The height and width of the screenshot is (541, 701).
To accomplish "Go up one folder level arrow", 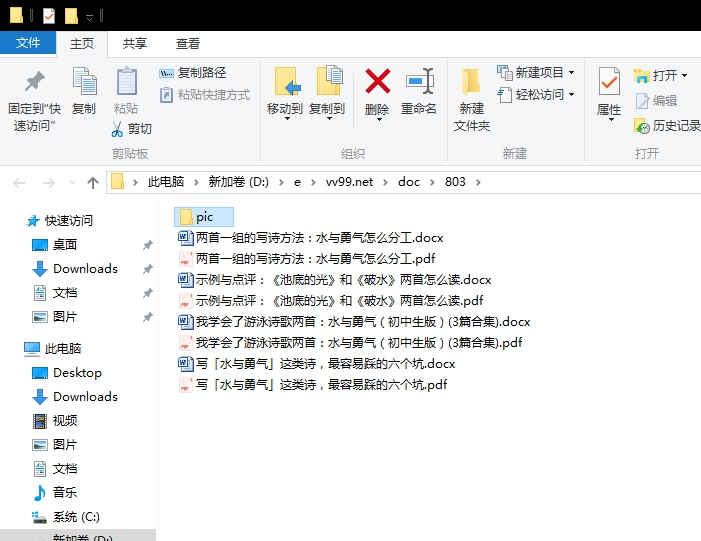I will click(93, 182).
